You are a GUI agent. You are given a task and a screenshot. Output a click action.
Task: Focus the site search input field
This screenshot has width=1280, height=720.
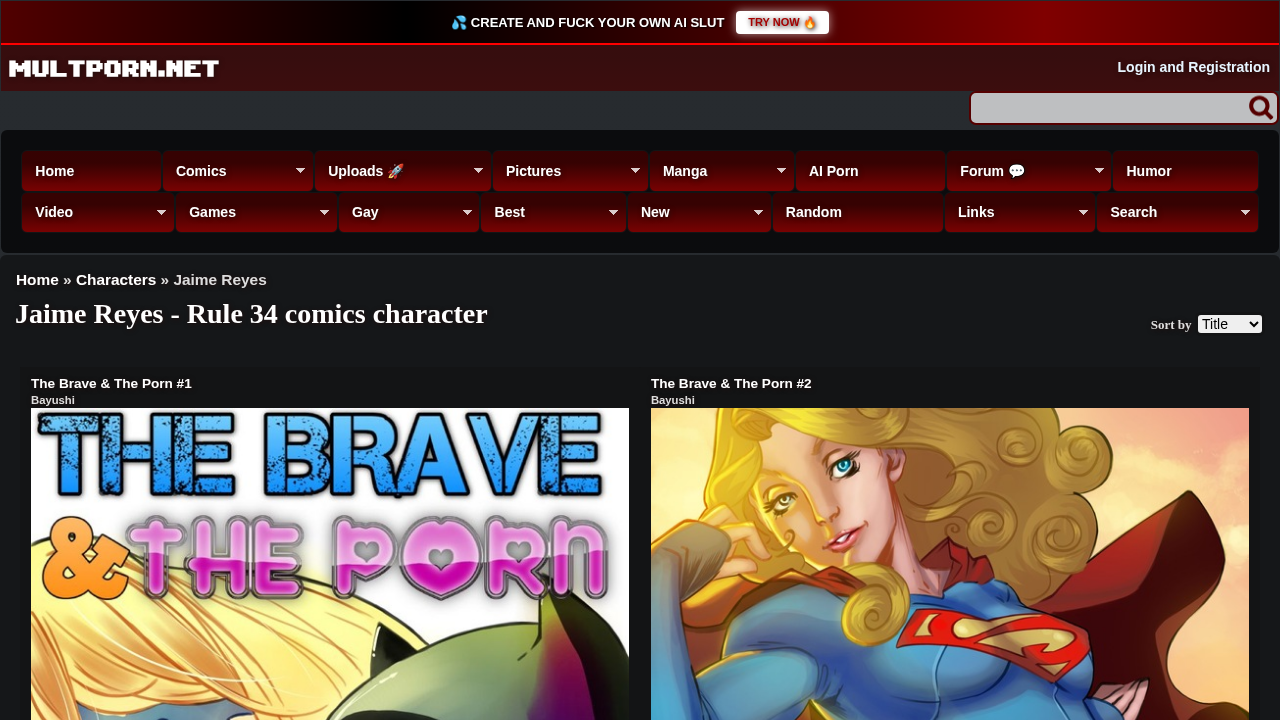[x=1109, y=108]
